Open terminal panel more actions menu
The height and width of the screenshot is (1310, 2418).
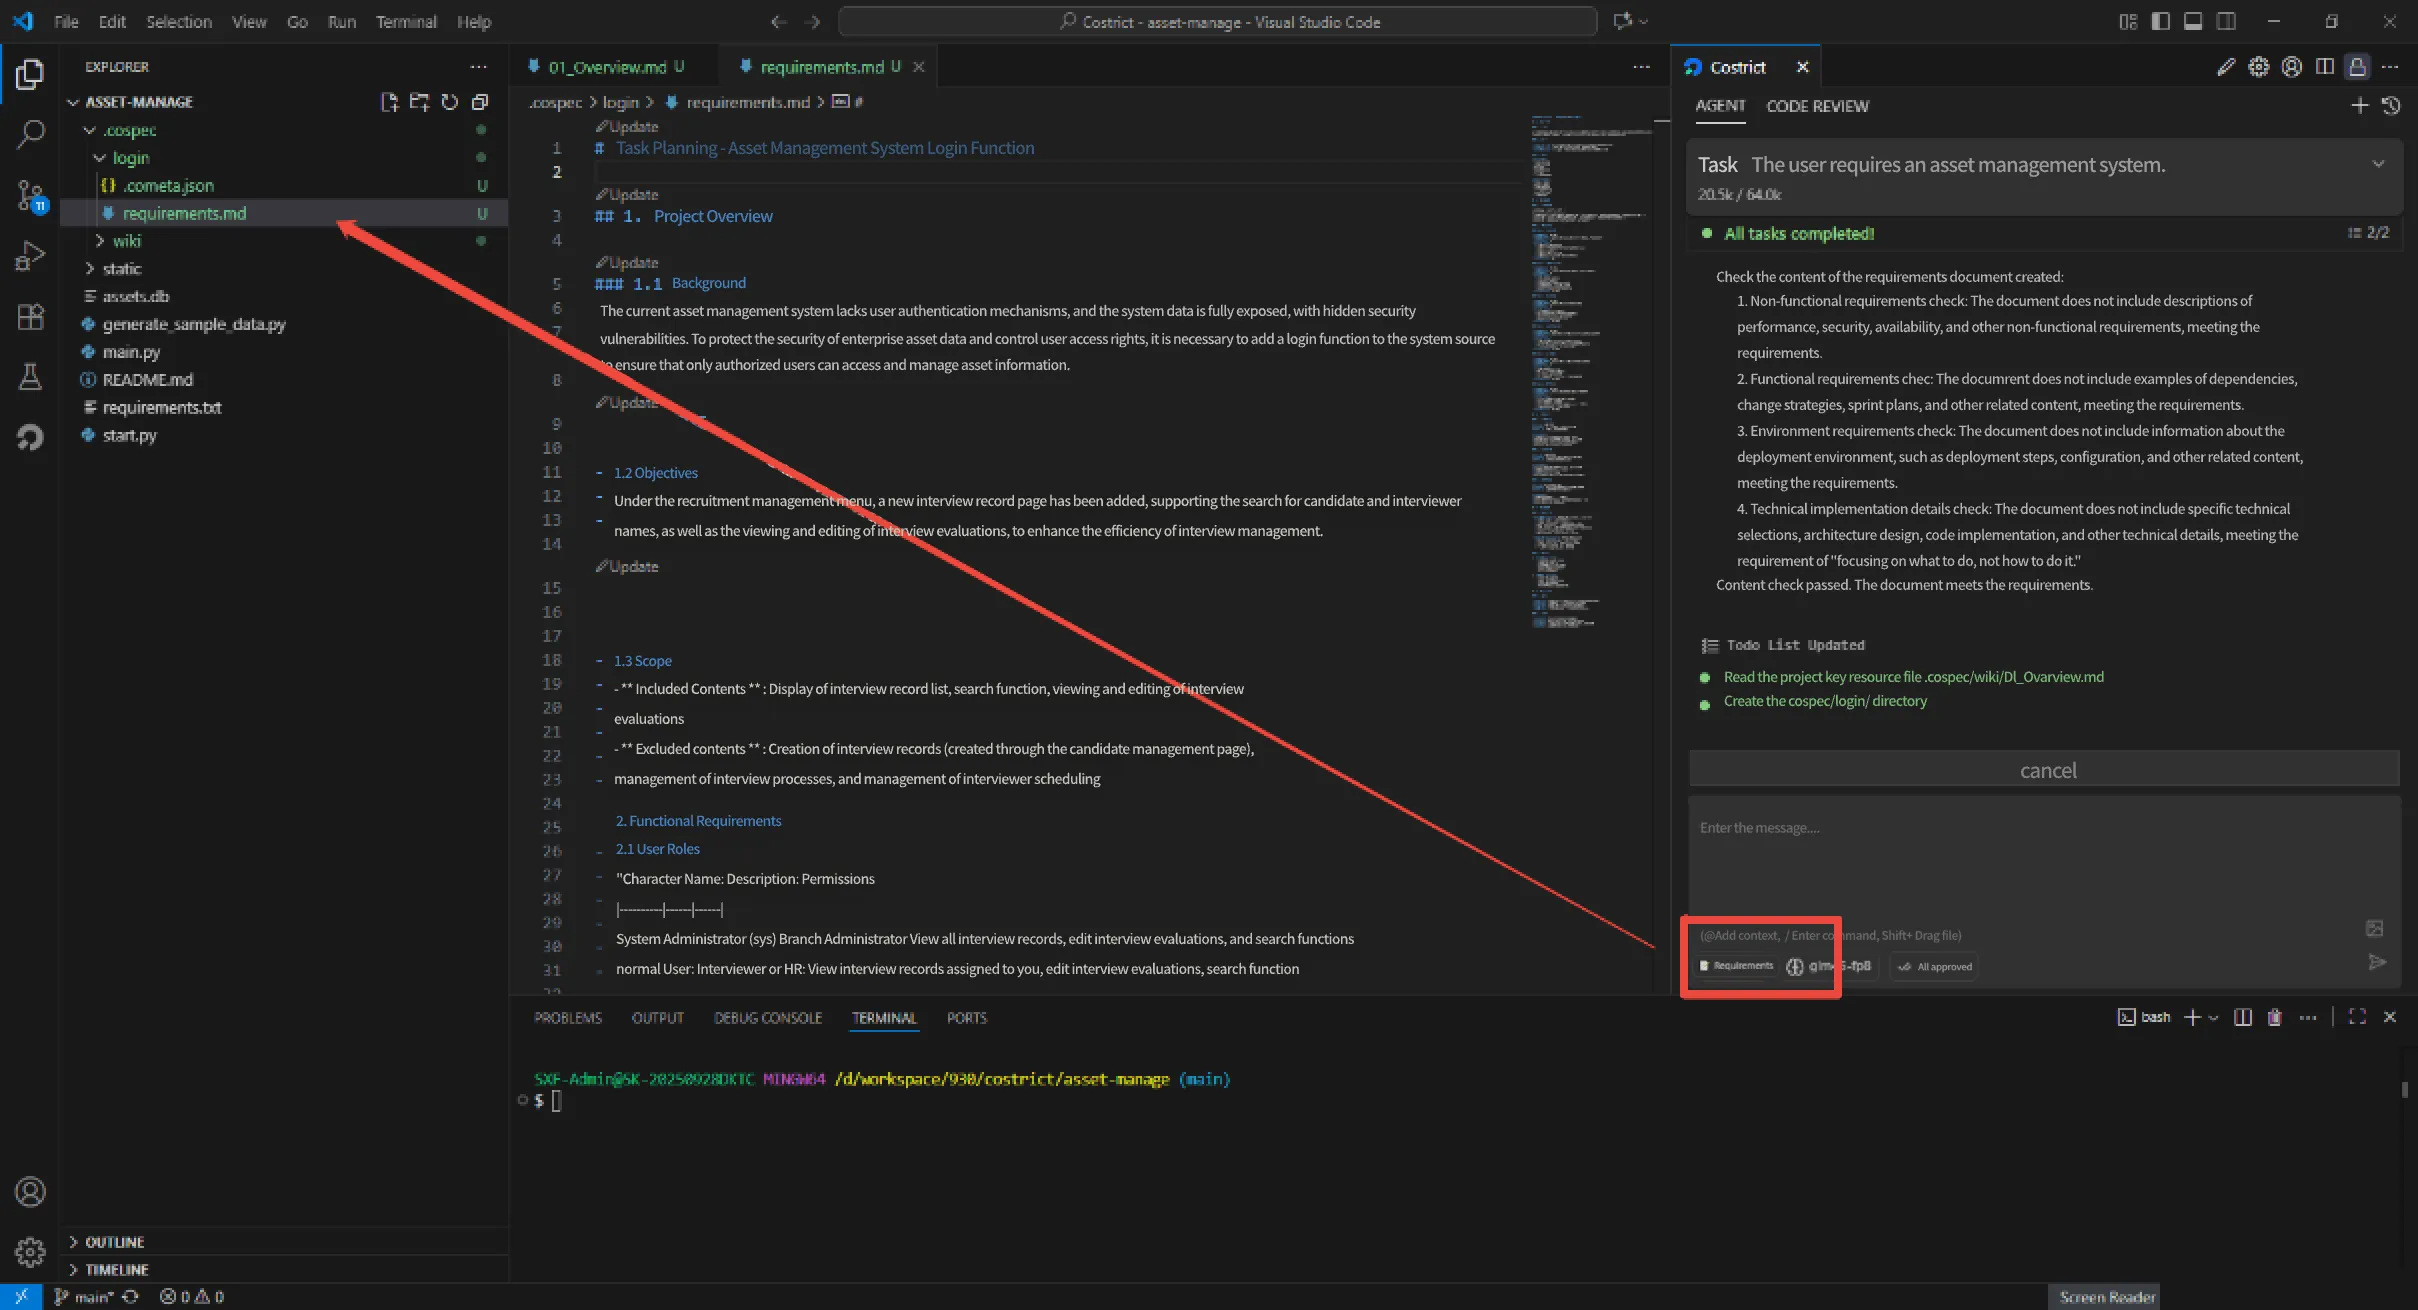[x=2308, y=1017]
